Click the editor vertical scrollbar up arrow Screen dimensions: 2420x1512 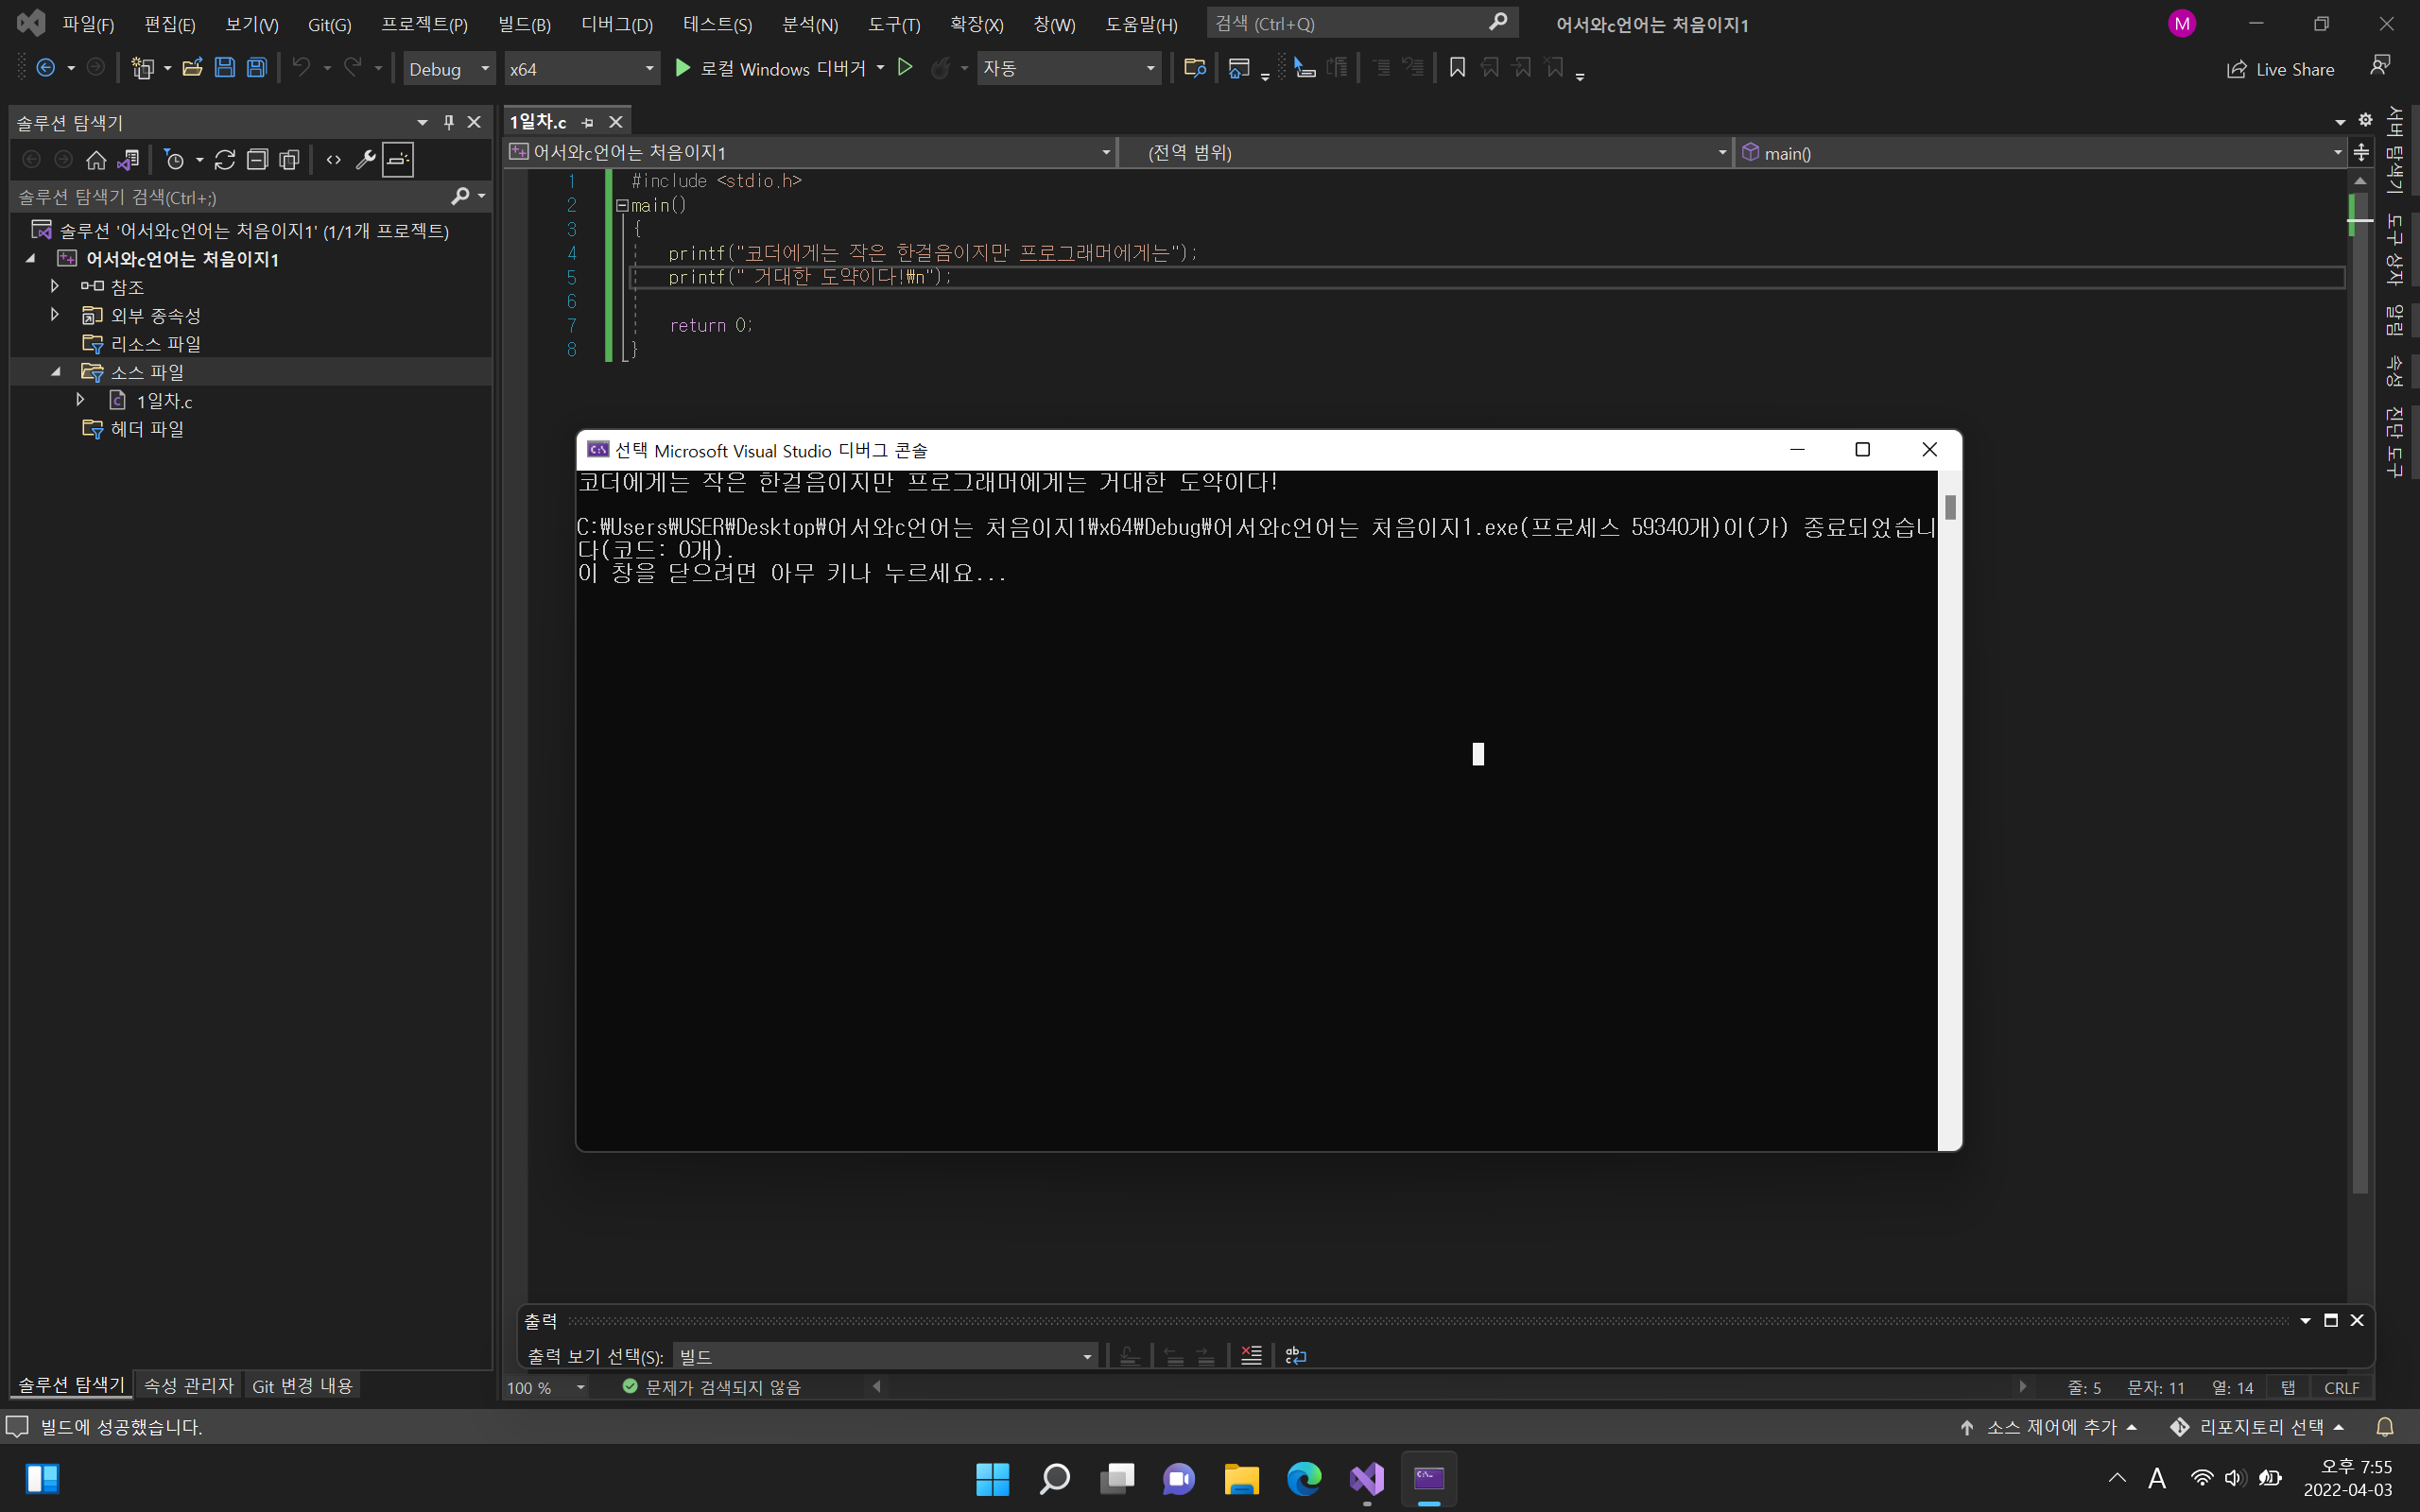pyautogui.click(x=2360, y=181)
